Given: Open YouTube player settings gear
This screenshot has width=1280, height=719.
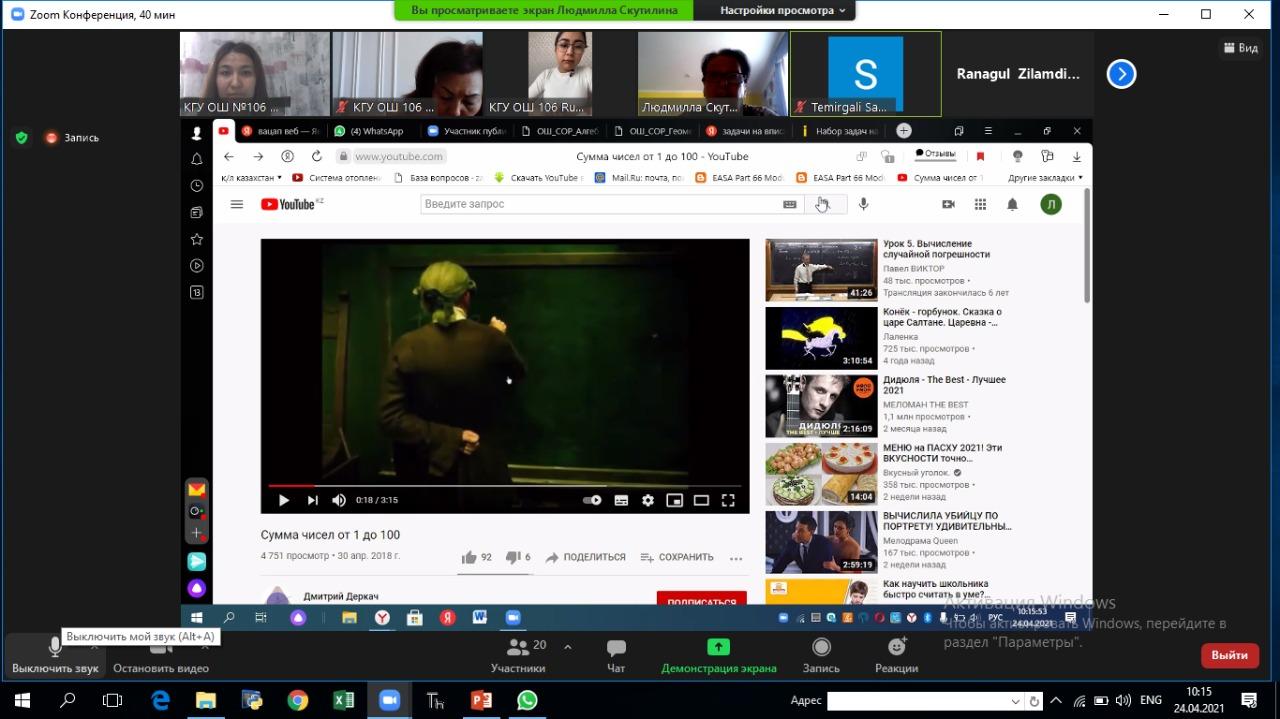Looking at the screenshot, I should (x=647, y=500).
